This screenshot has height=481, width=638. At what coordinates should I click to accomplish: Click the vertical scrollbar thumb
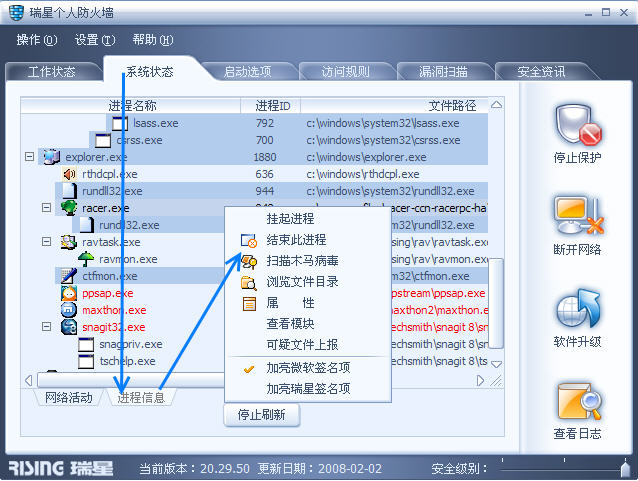(x=496, y=304)
